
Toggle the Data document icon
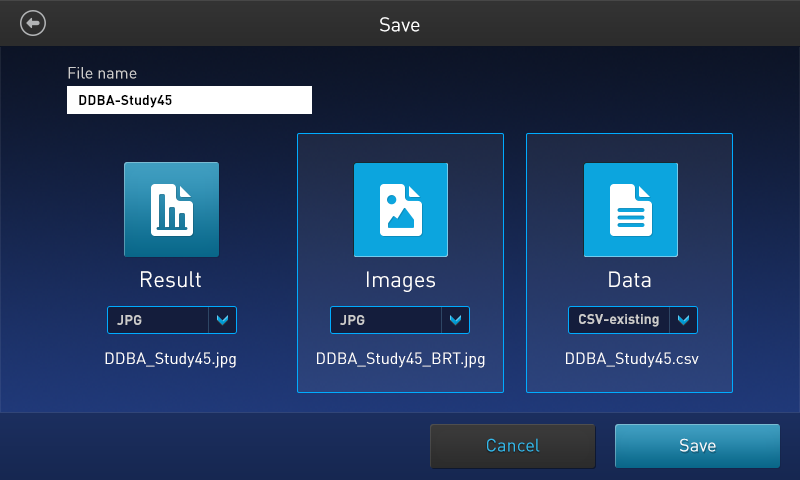coord(631,210)
